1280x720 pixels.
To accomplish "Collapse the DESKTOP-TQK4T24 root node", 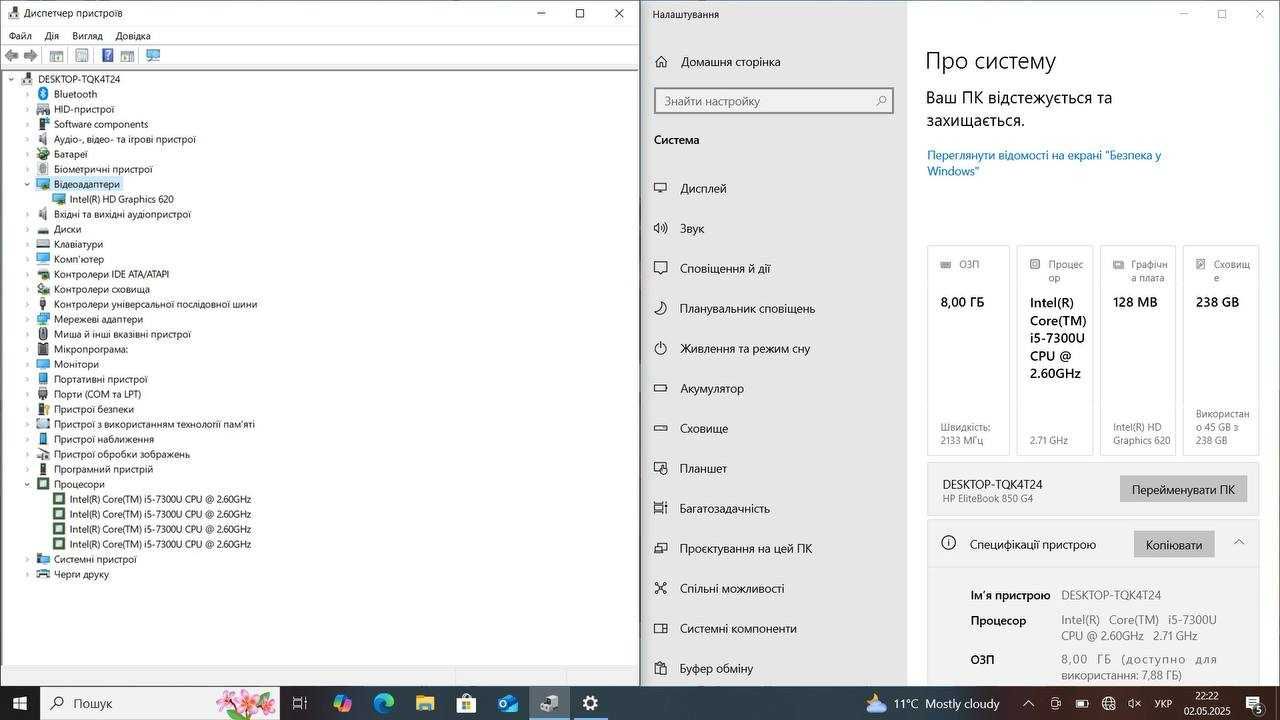I will coord(12,79).
